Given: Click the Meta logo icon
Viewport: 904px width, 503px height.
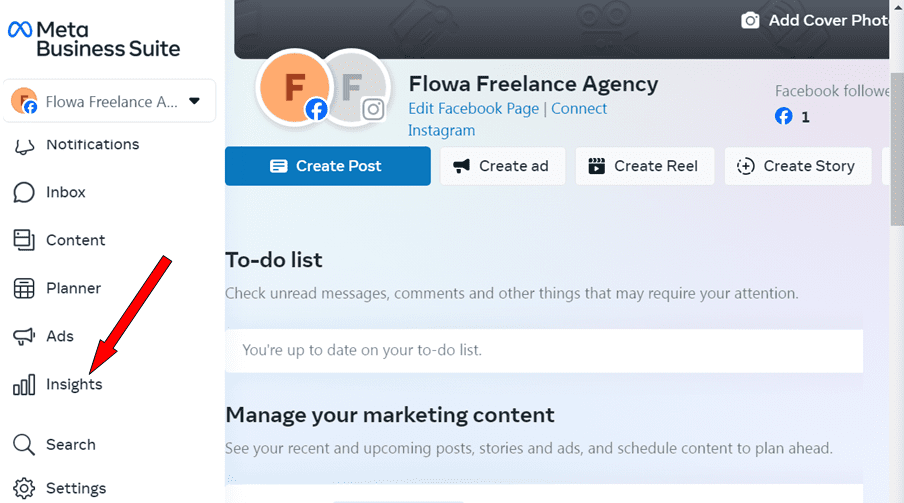Looking at the screenshot, I should (x=19, y=30).
